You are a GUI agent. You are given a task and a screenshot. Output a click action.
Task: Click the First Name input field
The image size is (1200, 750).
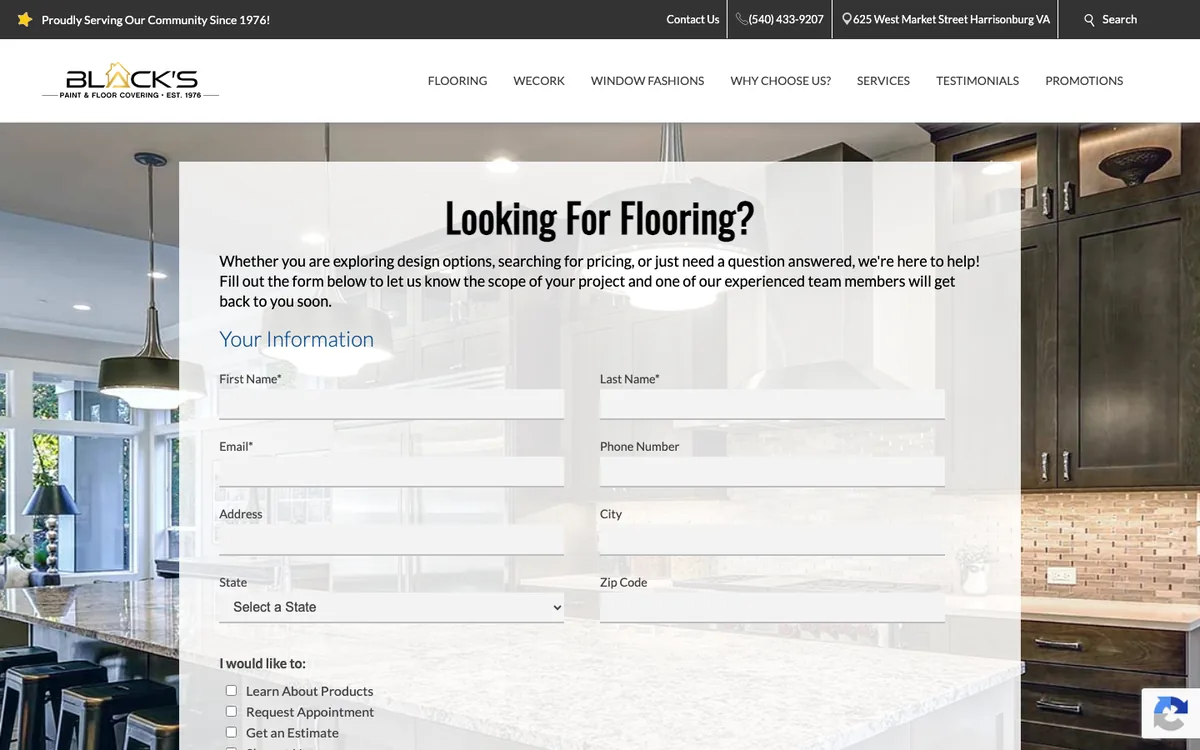click(392, 404)
